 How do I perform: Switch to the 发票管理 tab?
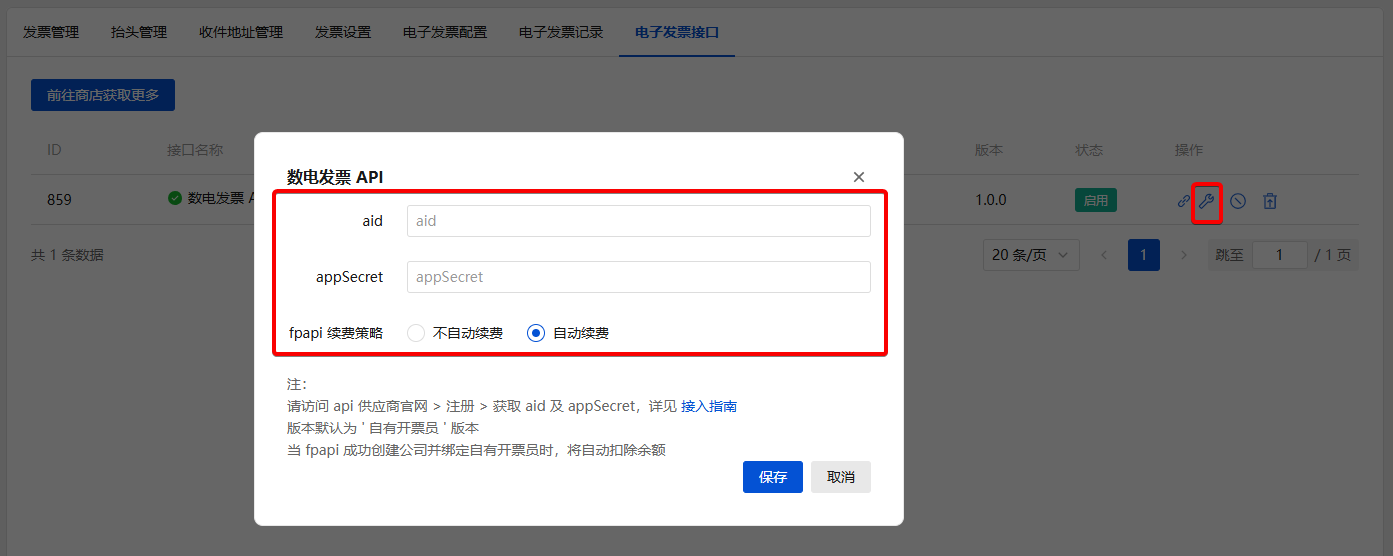coord(51,32)
